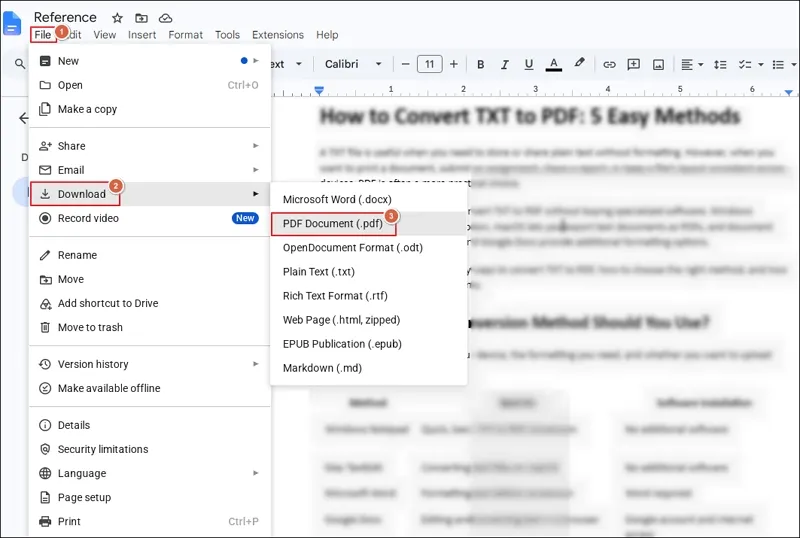The width and height of the screenshot is (800, 538).
Task: Open the View menu
Action: click(x=105, y=35)
